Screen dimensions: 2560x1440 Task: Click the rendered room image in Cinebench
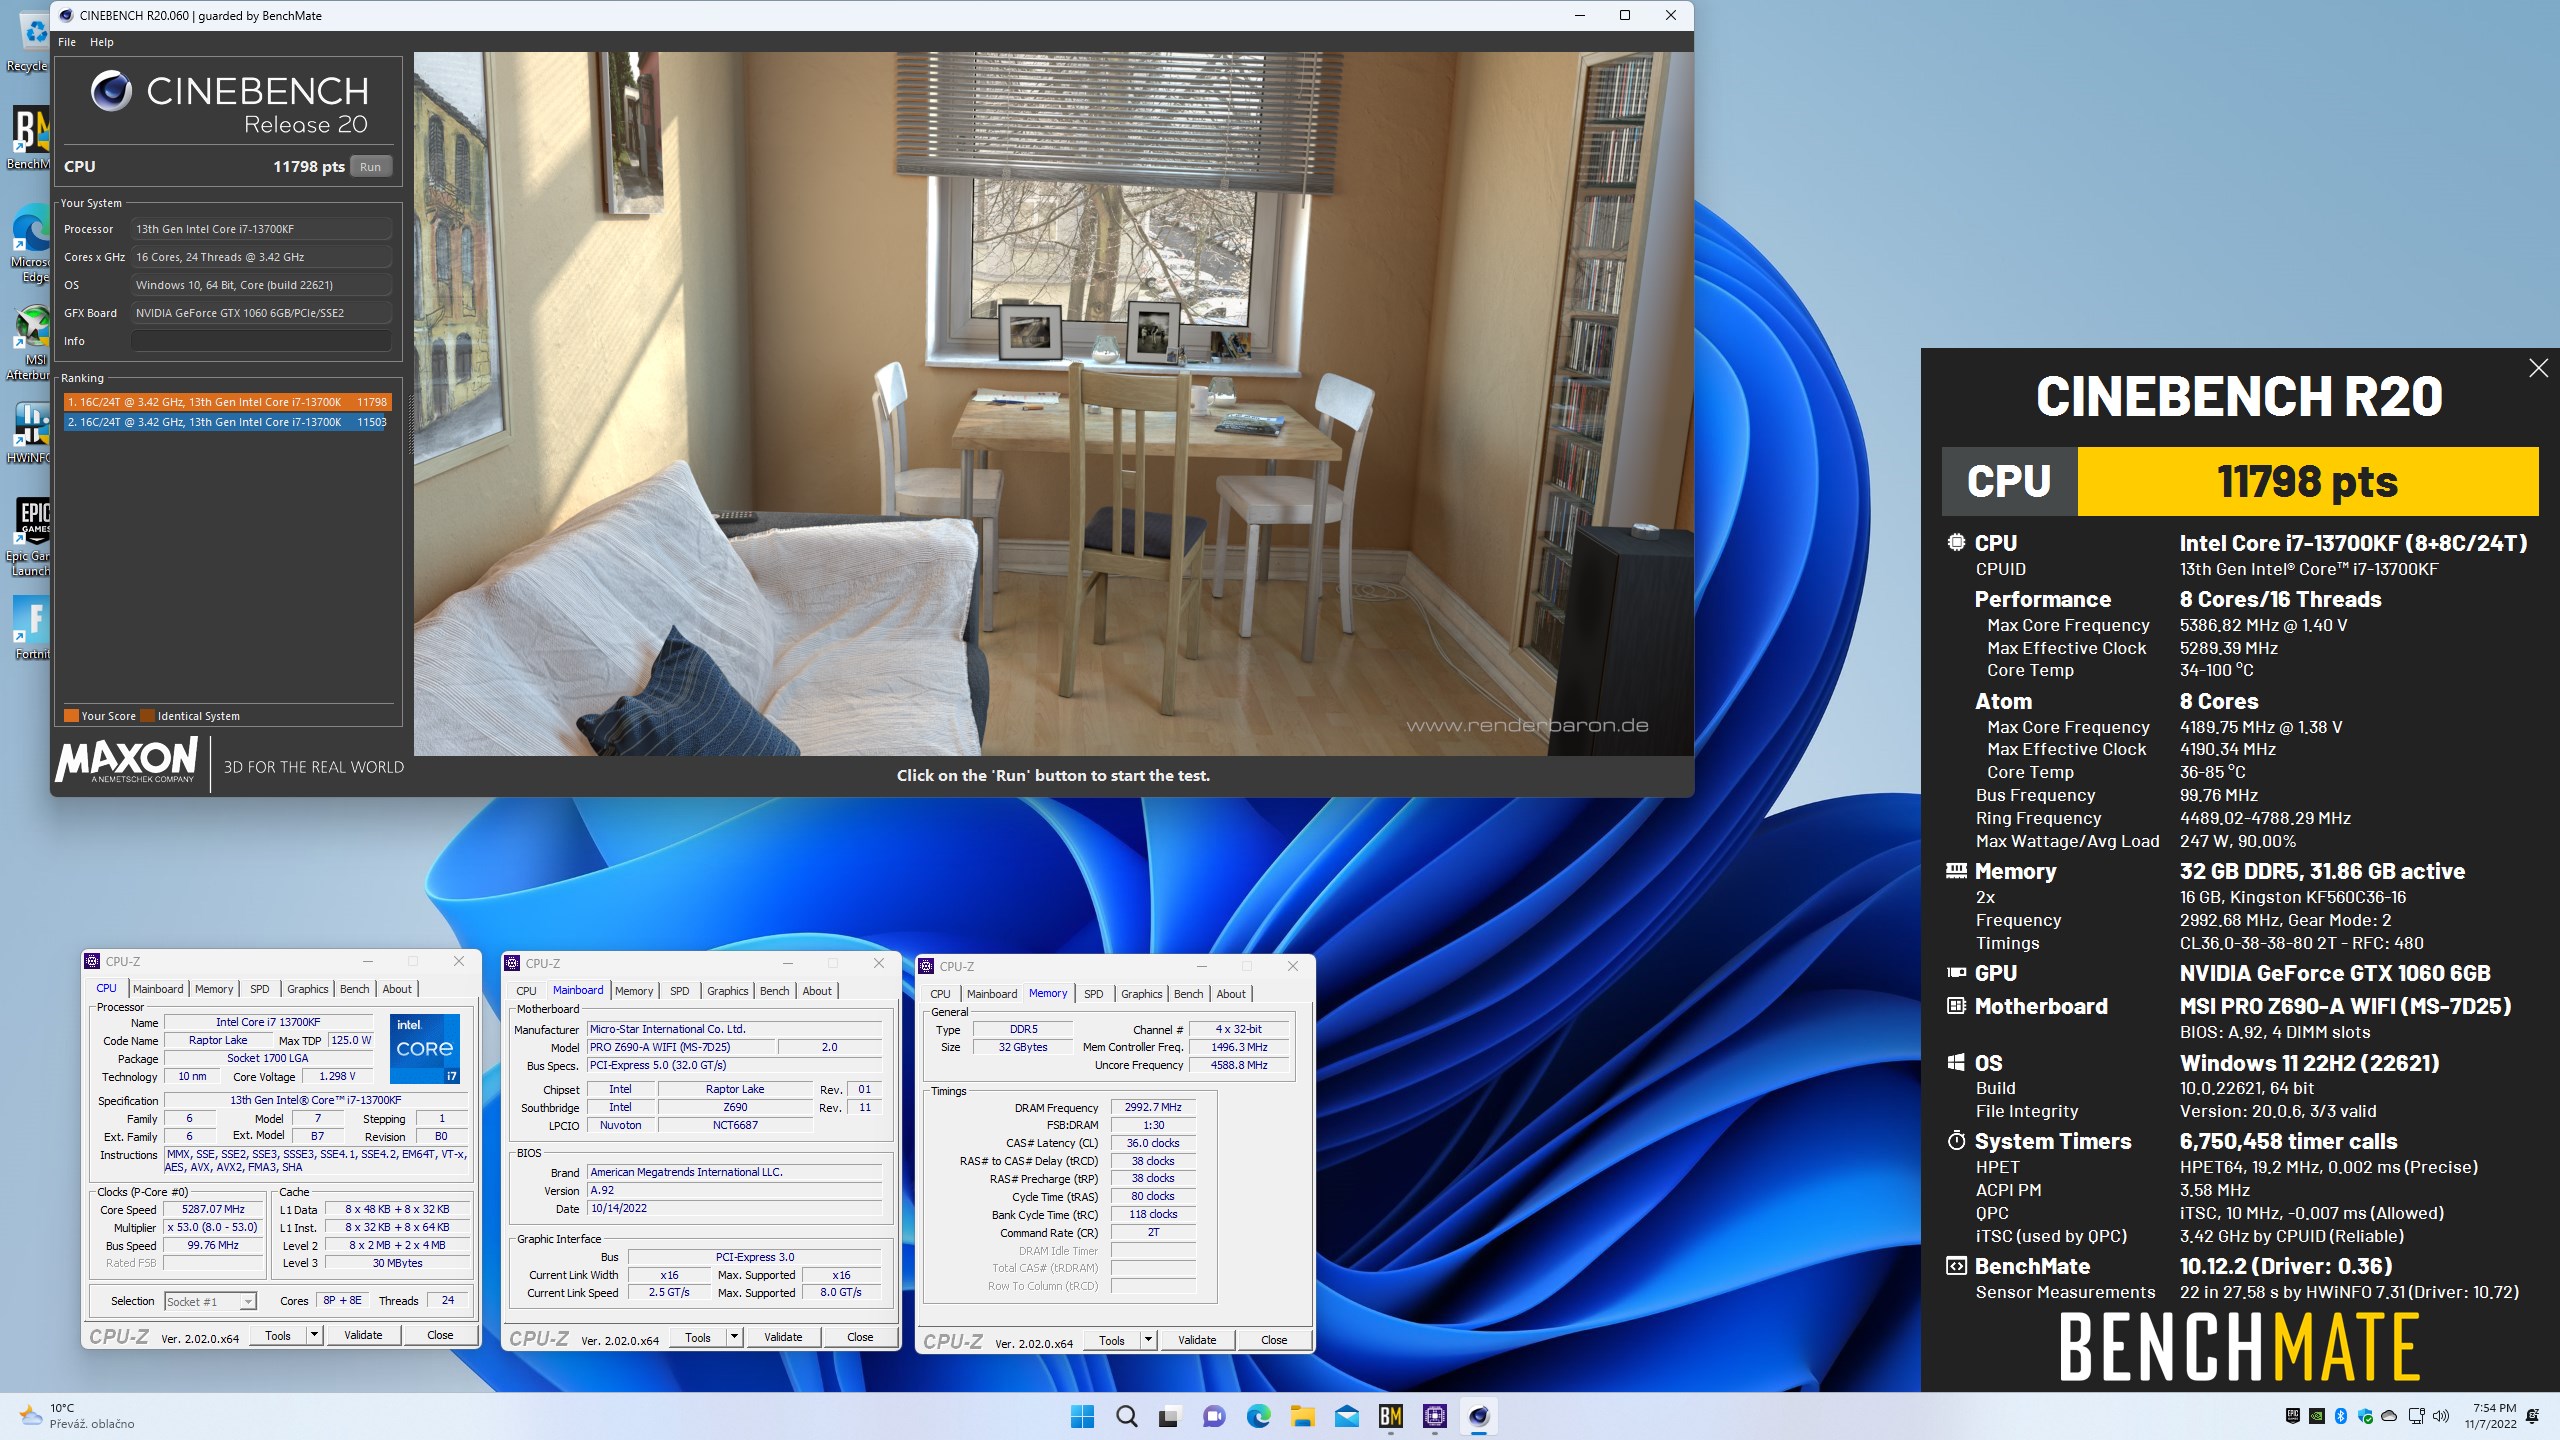tap(1053, 403)
